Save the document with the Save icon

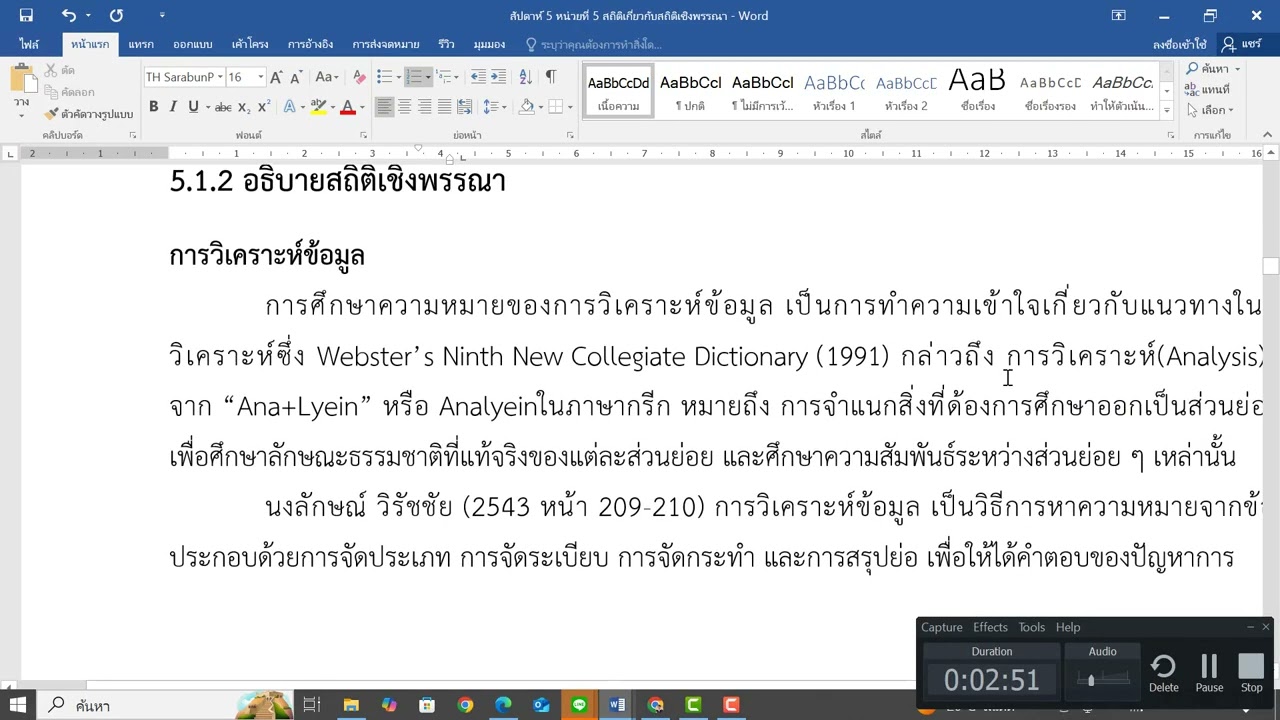(x=26, y=15)
